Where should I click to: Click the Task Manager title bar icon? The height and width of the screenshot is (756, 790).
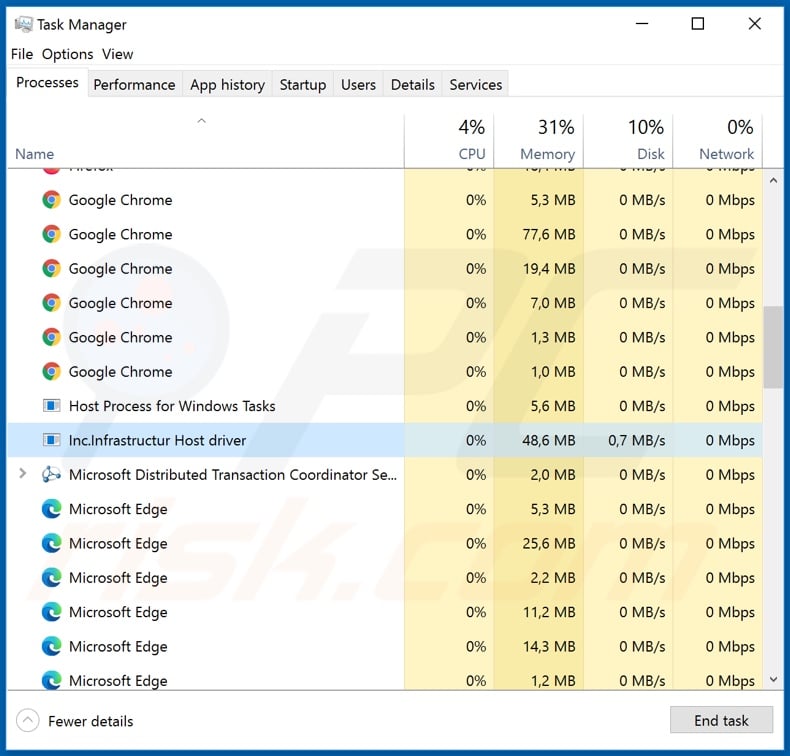point(23,24)
